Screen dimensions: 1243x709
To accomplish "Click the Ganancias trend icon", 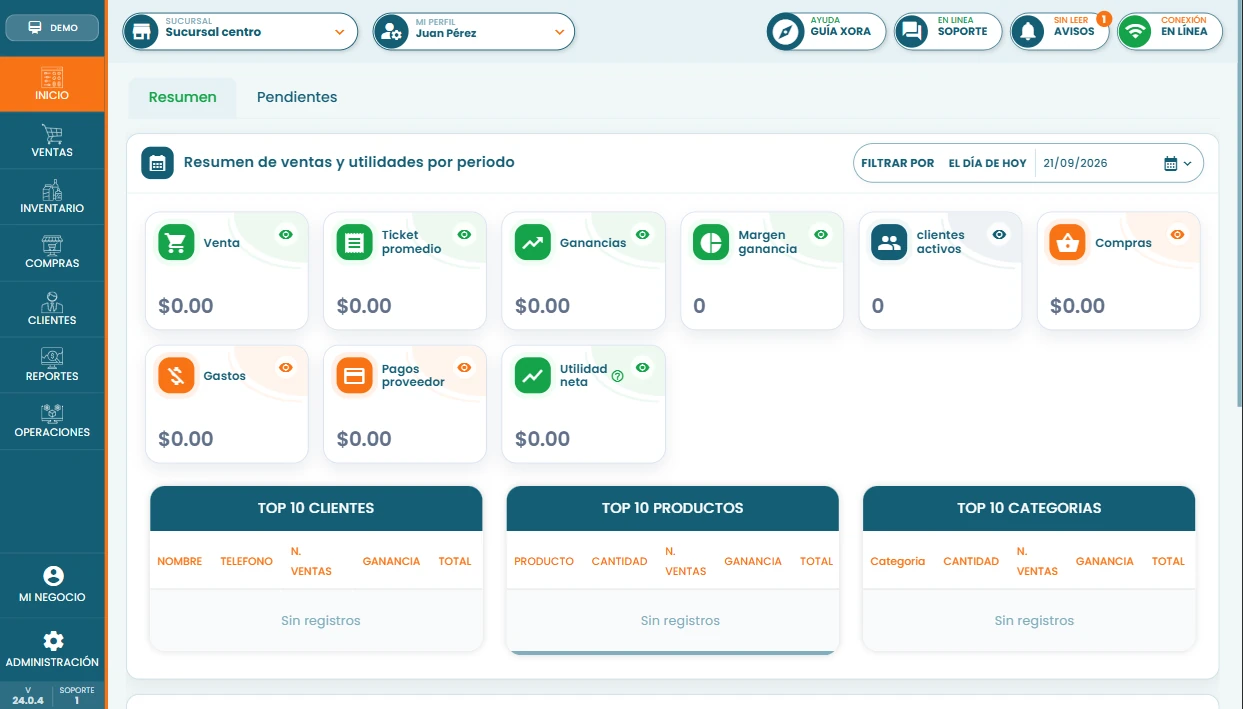I will [x=532, y=243].
